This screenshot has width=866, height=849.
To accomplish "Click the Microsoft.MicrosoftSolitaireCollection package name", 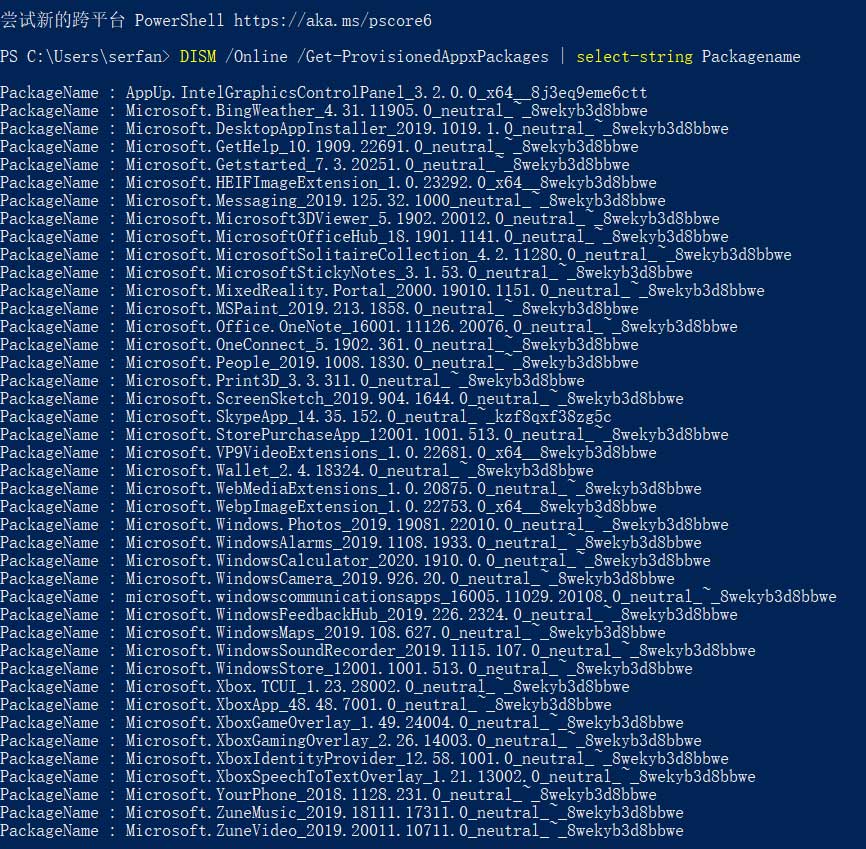I will pos(458,255).
